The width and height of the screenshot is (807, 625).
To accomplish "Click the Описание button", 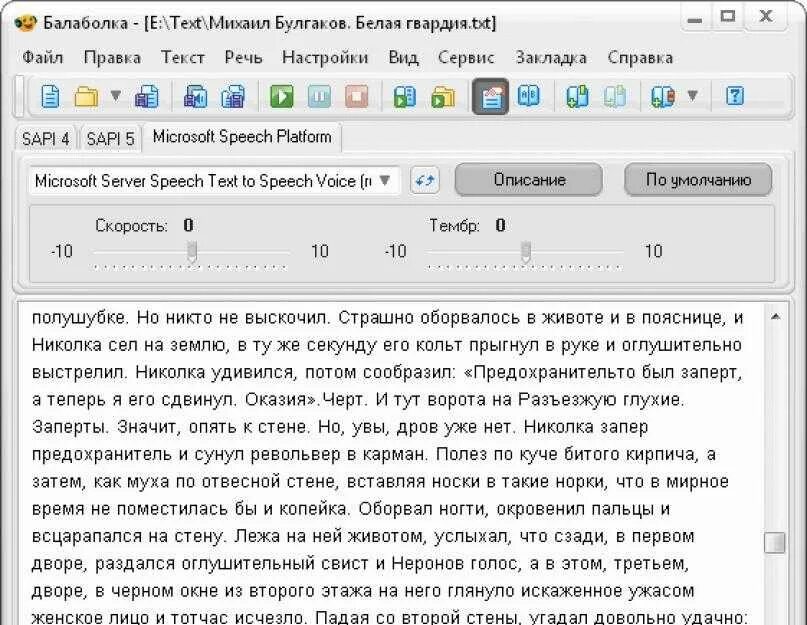I will pyautogui.click(x=529, y=180).
